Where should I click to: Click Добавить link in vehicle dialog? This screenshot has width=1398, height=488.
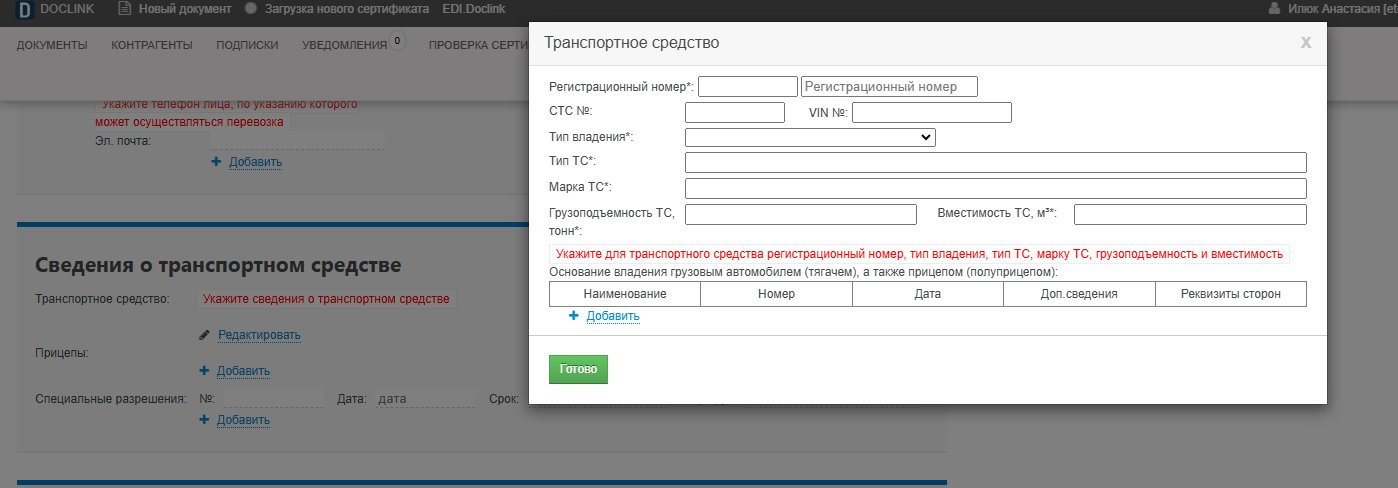coord(613,316)
